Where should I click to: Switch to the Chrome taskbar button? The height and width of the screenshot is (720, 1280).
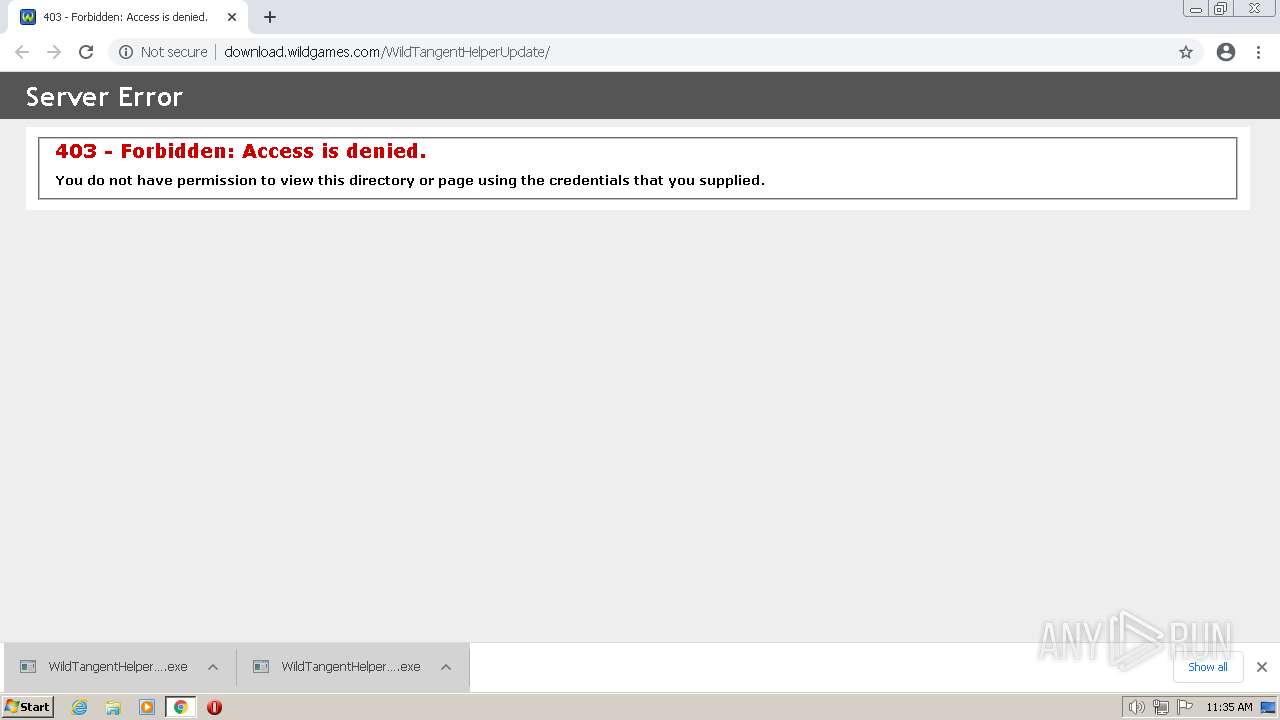coord(181,707)
